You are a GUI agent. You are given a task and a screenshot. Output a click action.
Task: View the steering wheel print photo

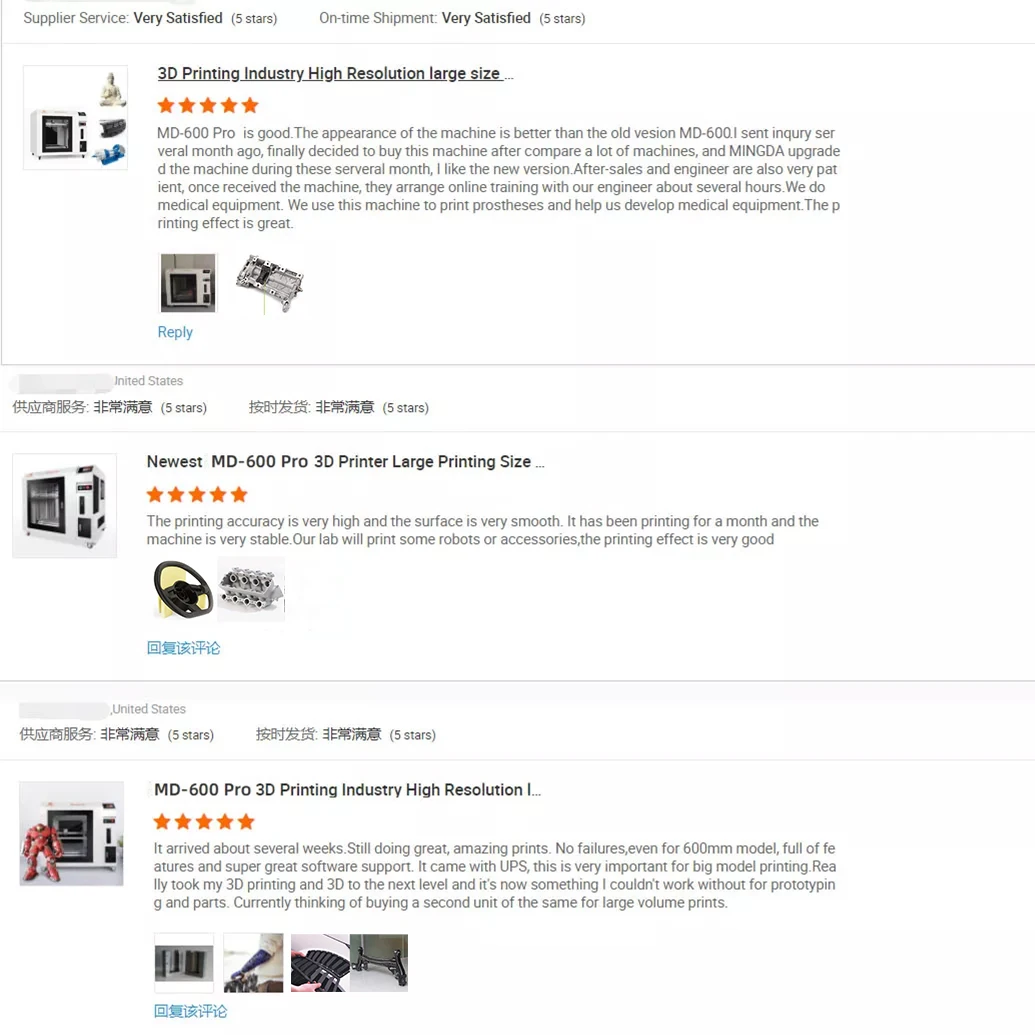point(183,589)
